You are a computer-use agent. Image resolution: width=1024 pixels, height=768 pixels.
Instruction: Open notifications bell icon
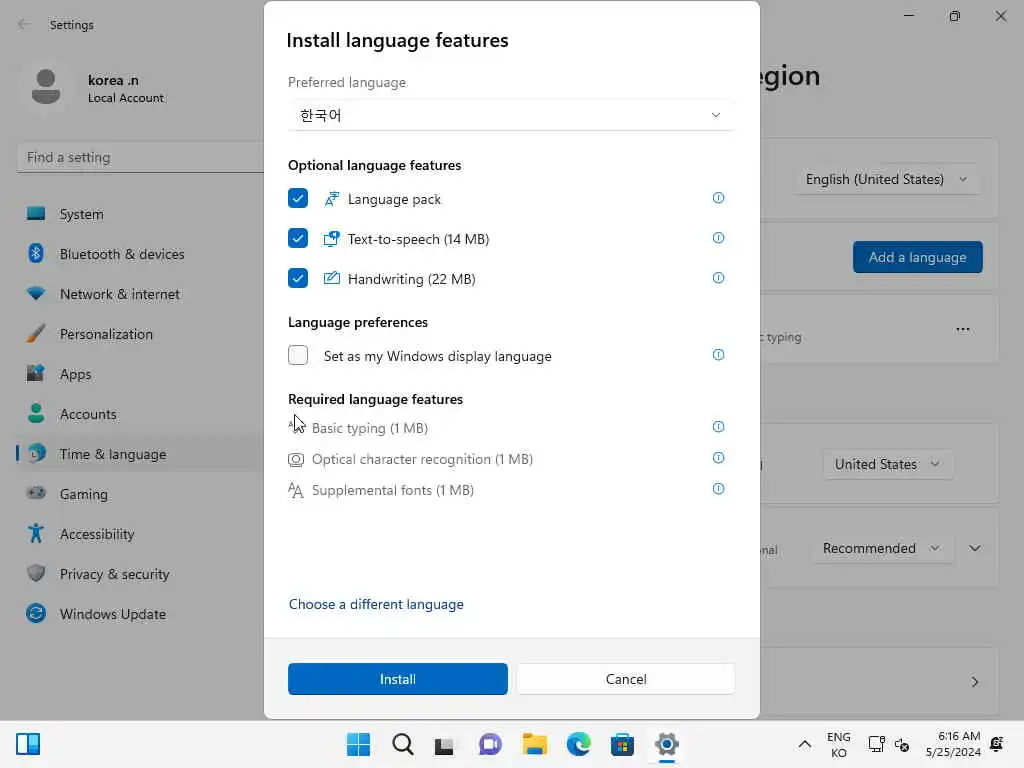(x=997, y=744)
